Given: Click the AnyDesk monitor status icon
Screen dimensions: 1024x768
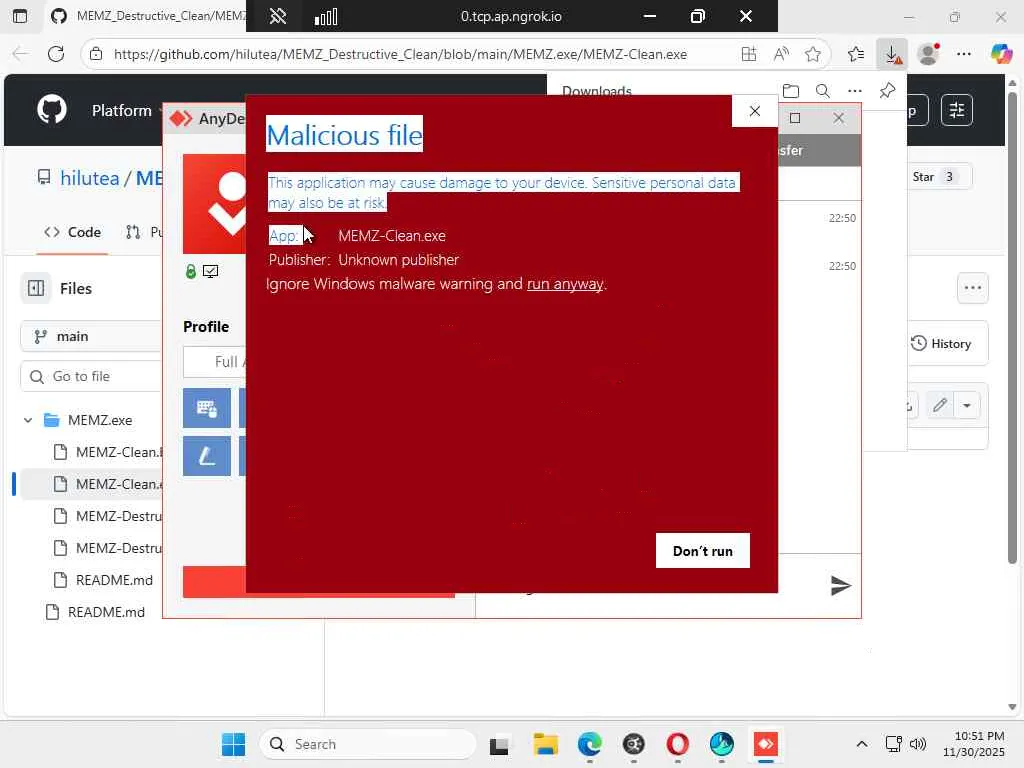Looking at the screenshot, I should (210, 271).
